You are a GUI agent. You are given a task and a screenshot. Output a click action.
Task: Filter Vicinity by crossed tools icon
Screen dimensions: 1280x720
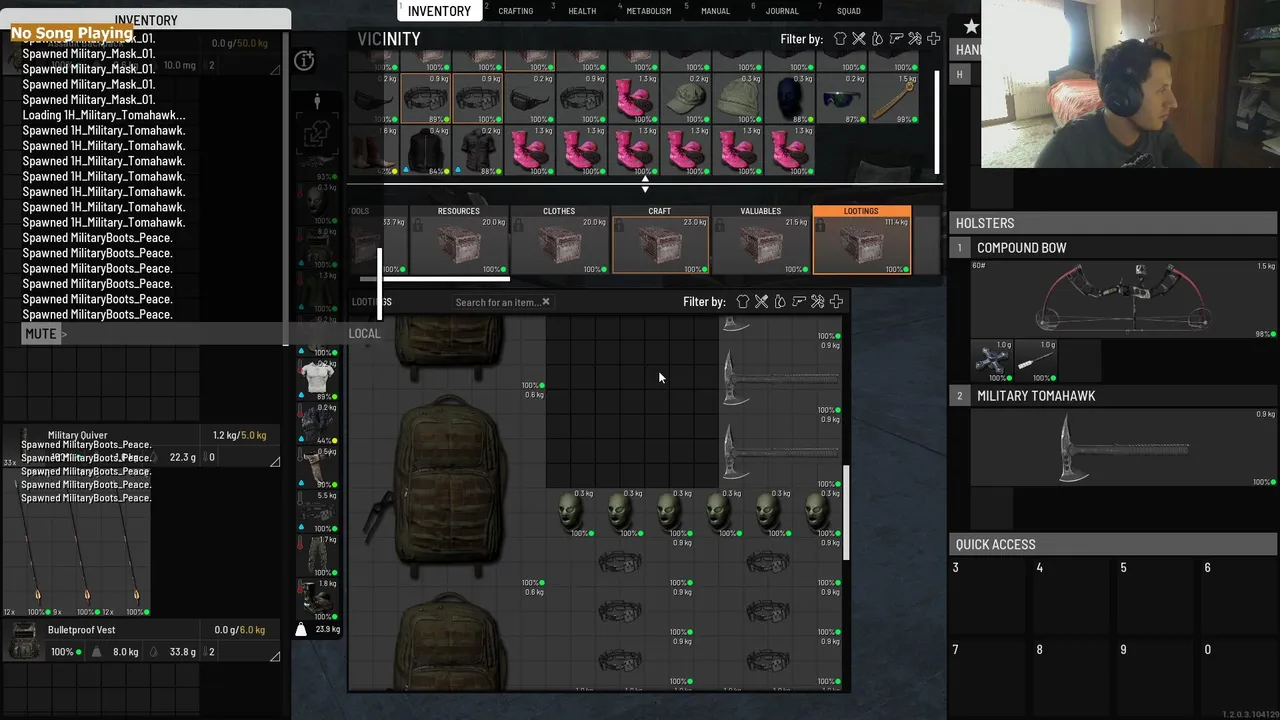pos(915,39)
